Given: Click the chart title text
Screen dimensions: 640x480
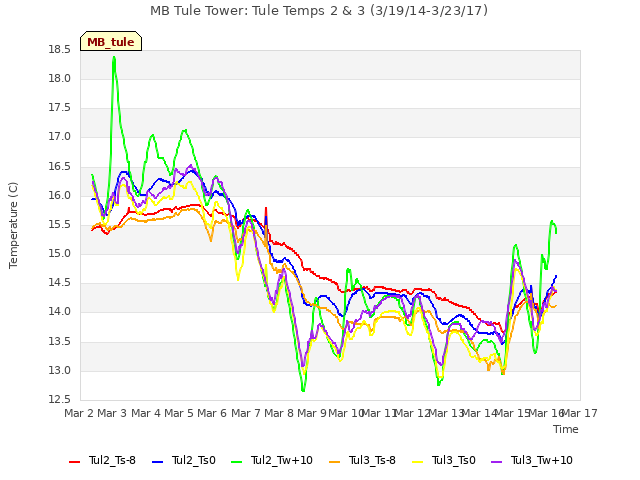Looking at the screenshot, I should (319, 11).
